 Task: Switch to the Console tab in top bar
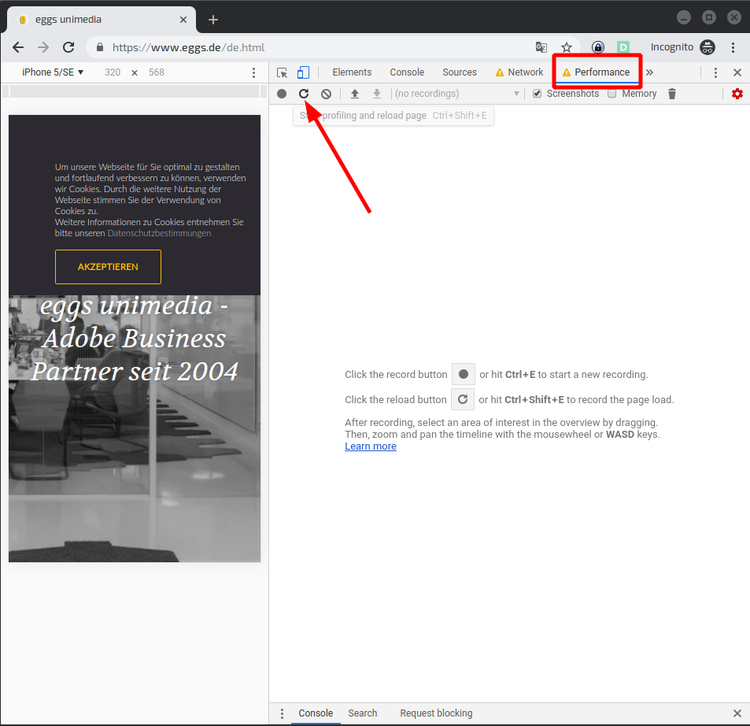(407, 72)
